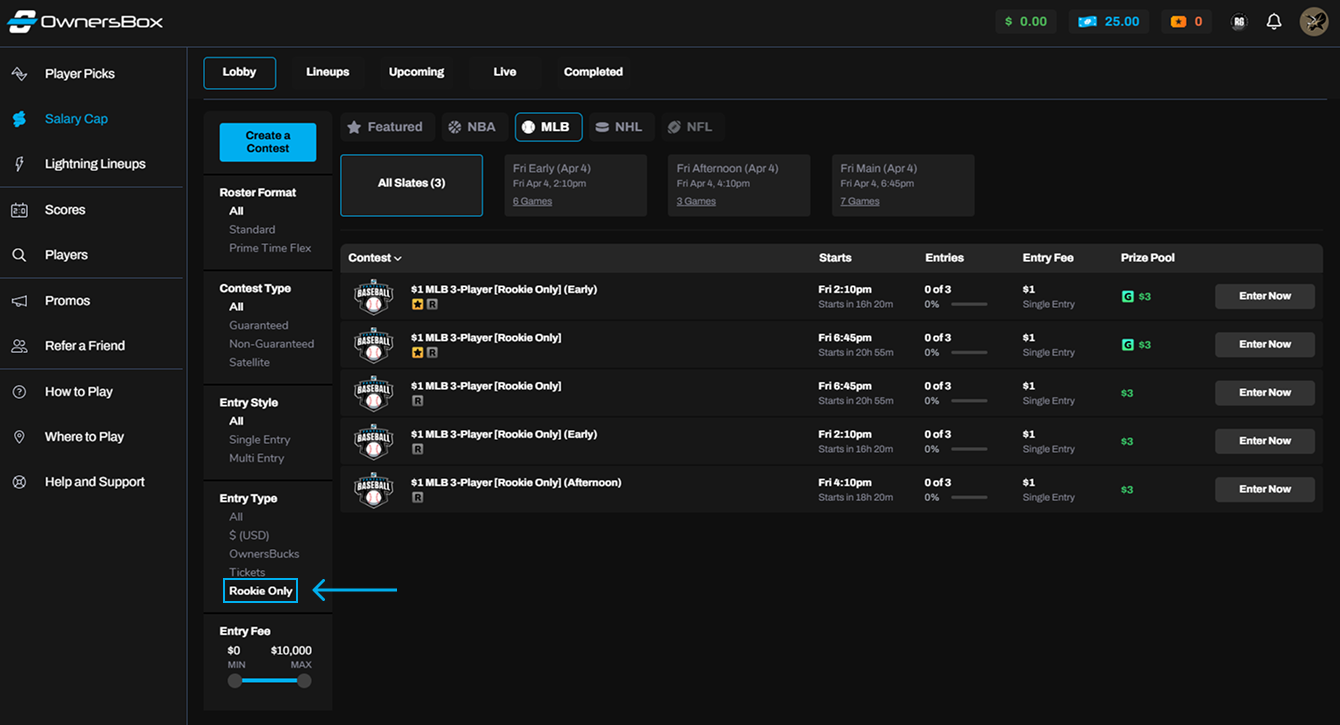Click the Create a Contest button

point(268,142)
